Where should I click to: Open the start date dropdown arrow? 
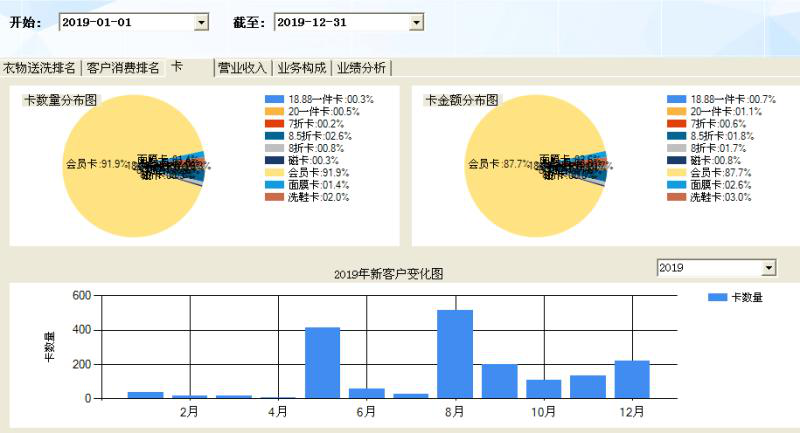click(x=202, y=22)
